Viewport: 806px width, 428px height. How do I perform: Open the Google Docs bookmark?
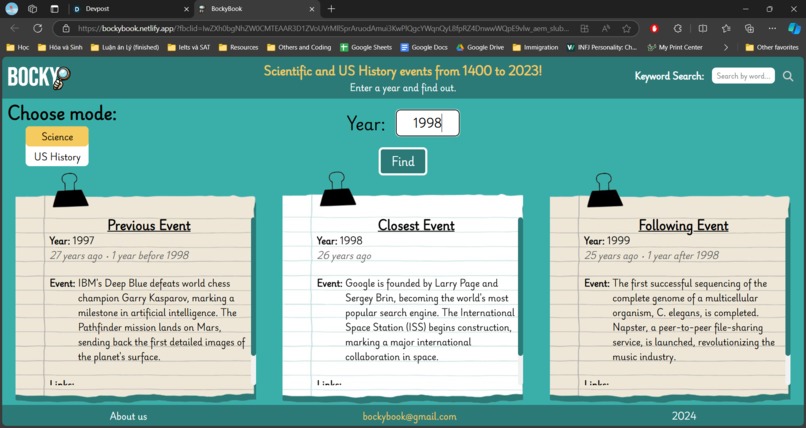pyautogui.click(x=424, y=47)
